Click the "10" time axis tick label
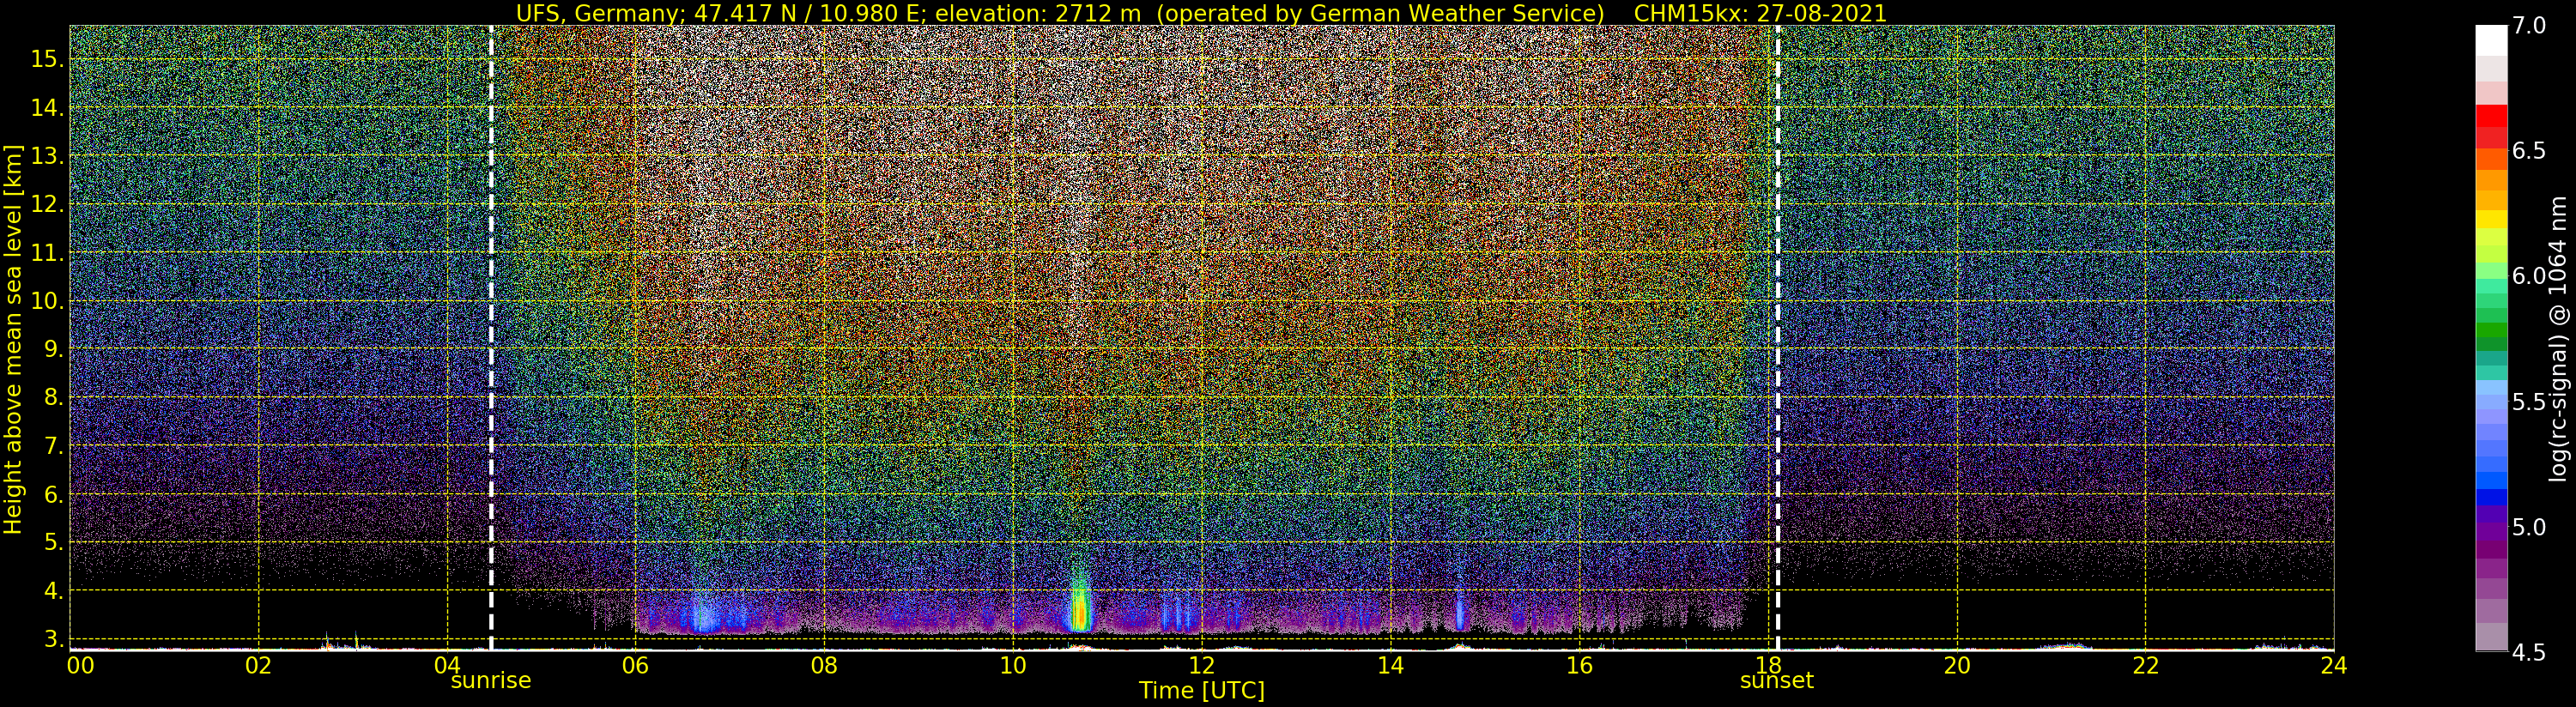 [x=1013, y=666]
